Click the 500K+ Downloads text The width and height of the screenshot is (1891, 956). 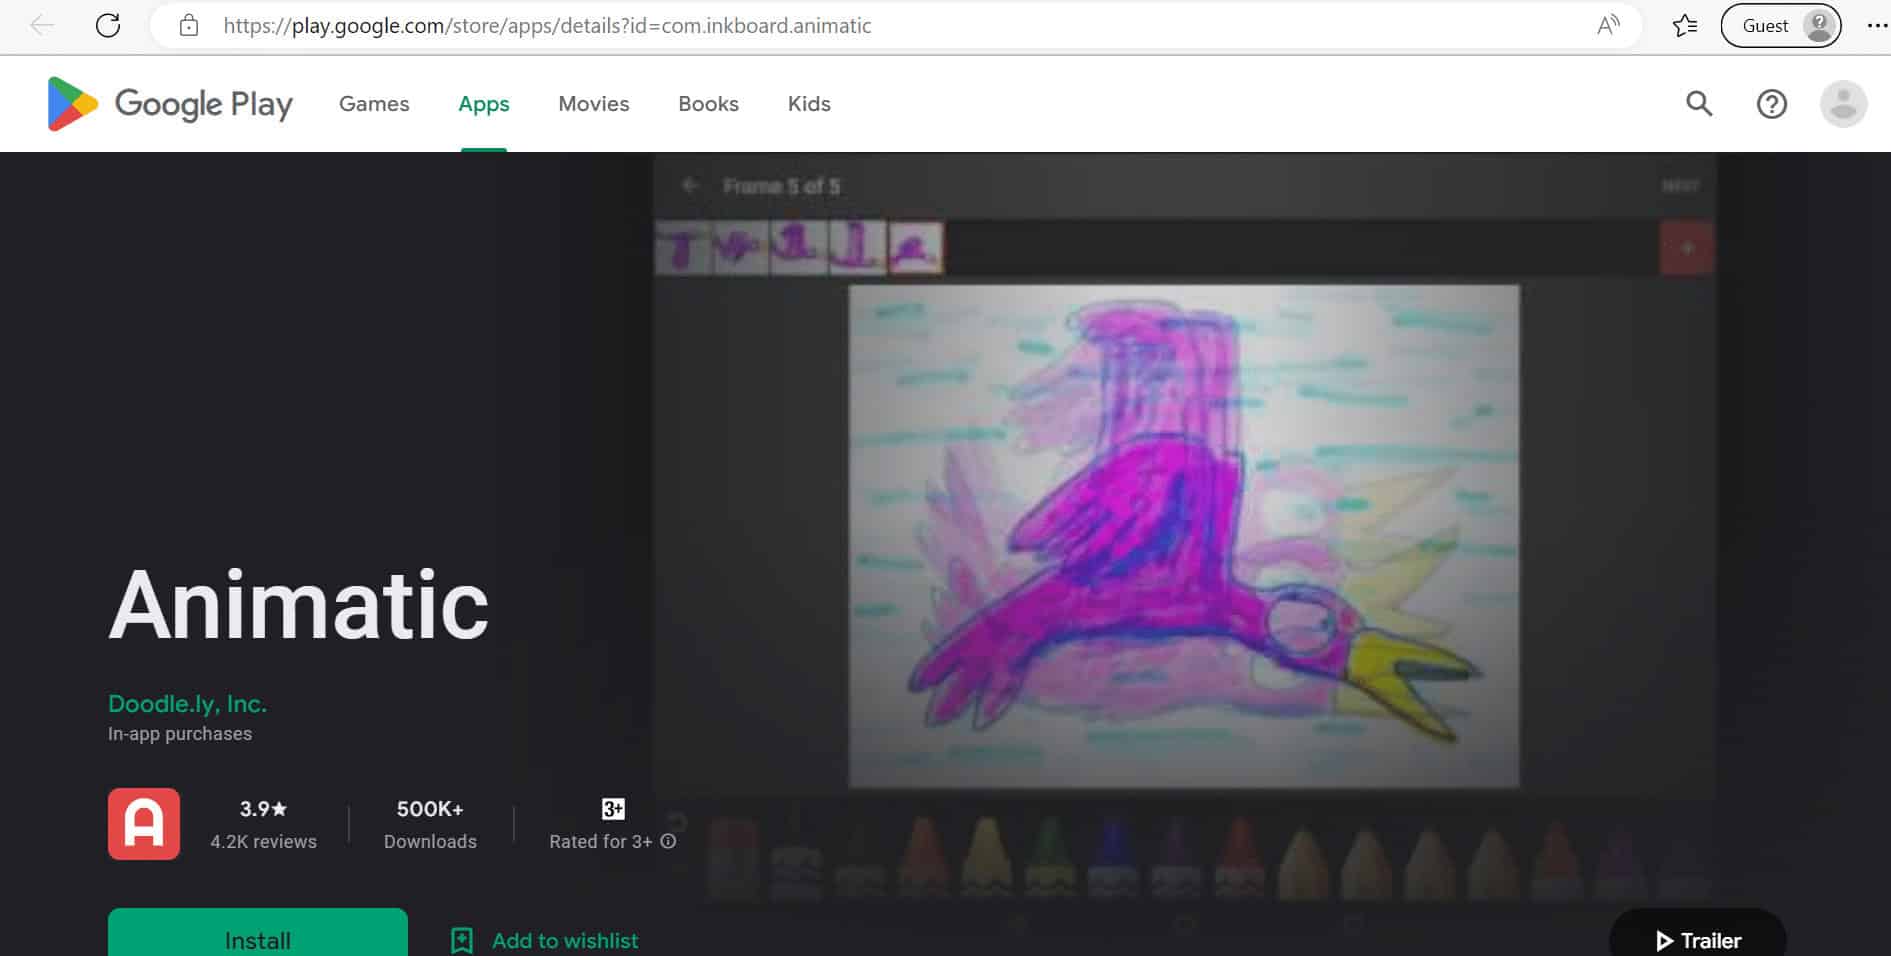point(430,825)
